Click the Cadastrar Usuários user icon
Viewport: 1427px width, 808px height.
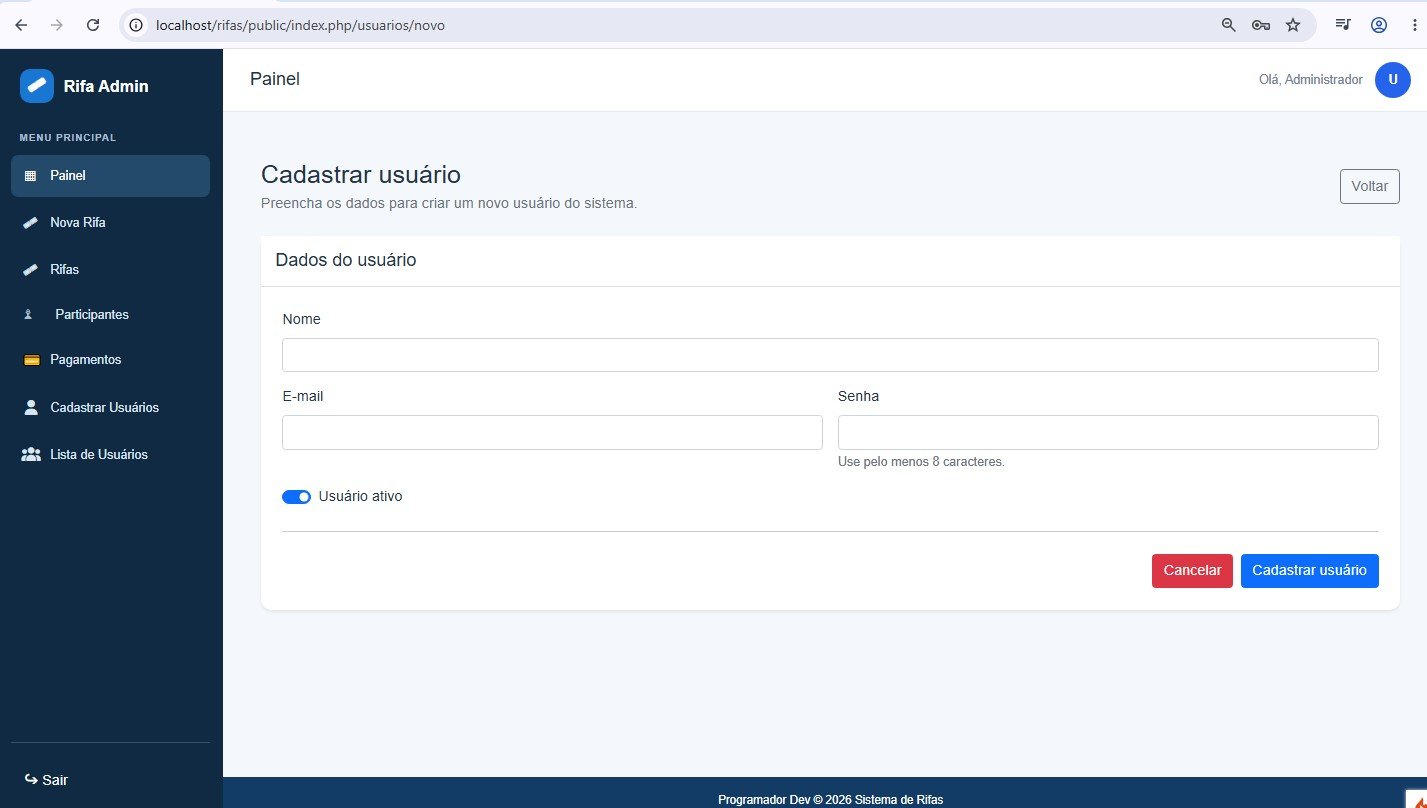pyautogui.click(x=30, y=407)
